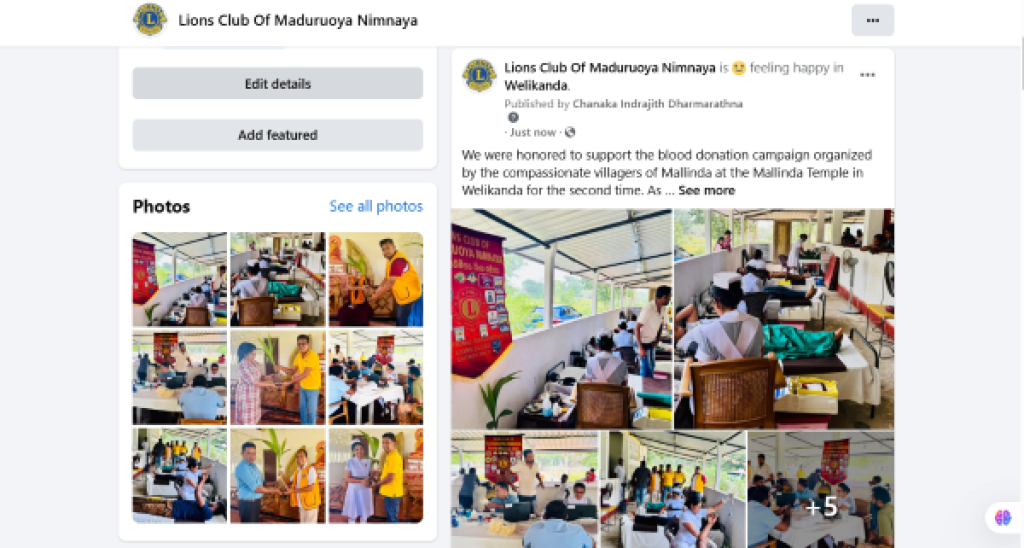The height and width of the screenshot is (548, 1024).
Task: Open the Welikanda location link
Action: click(536, 86)
